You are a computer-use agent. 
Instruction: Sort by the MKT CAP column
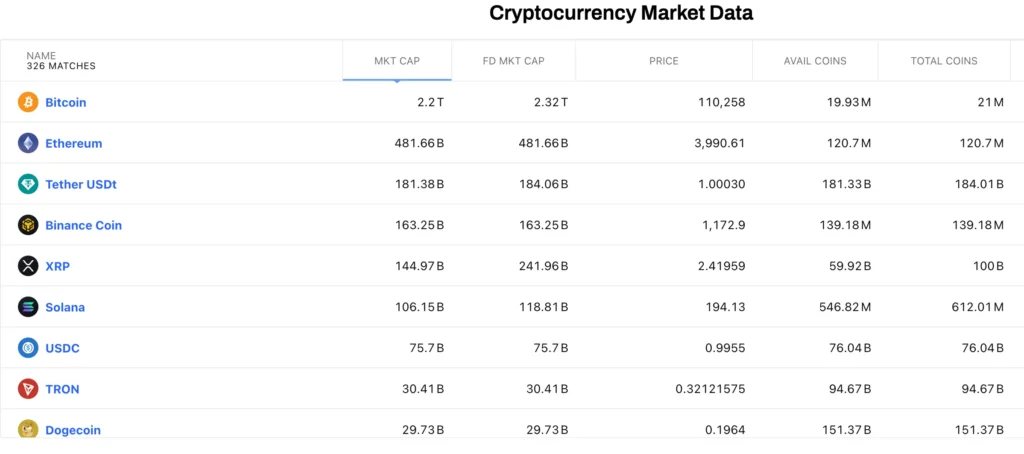(x=397, y=61)
